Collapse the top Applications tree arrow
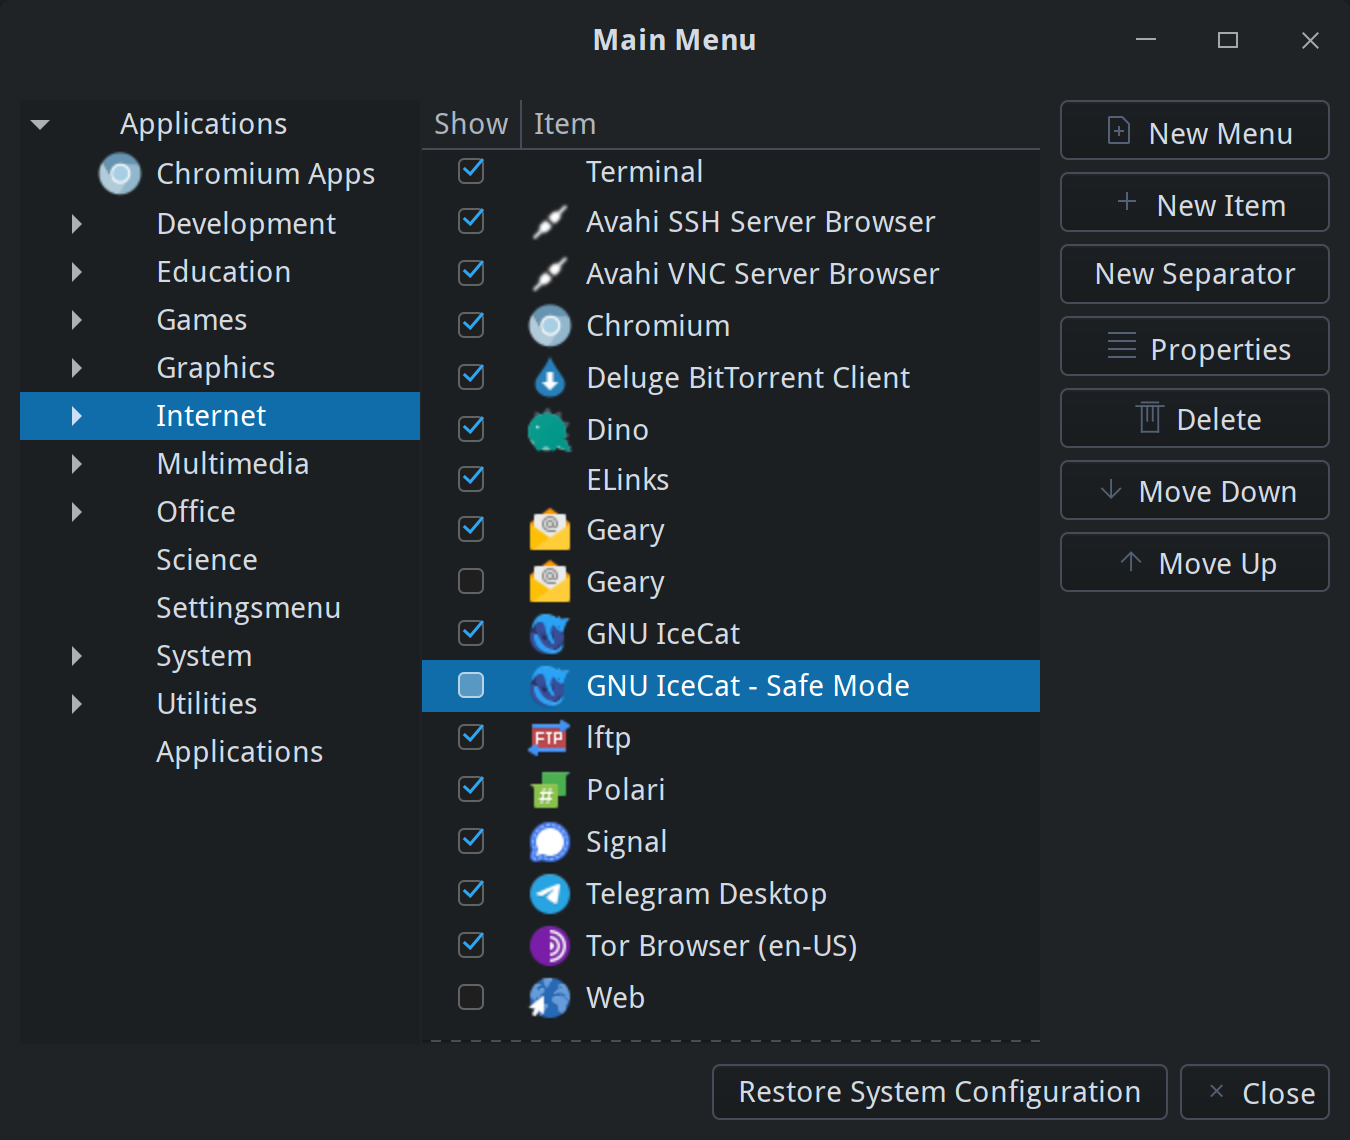 pyautogui.click(x=40, y=125)
